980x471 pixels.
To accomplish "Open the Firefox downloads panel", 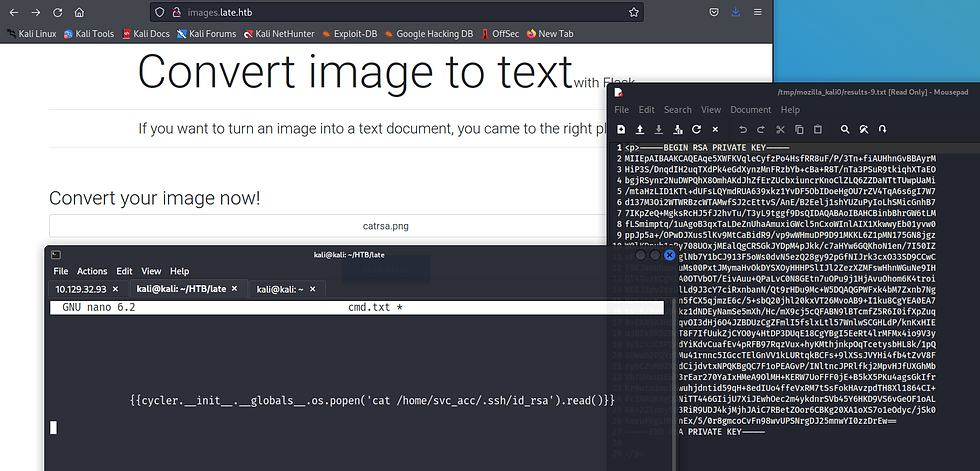I will (736, 12).
